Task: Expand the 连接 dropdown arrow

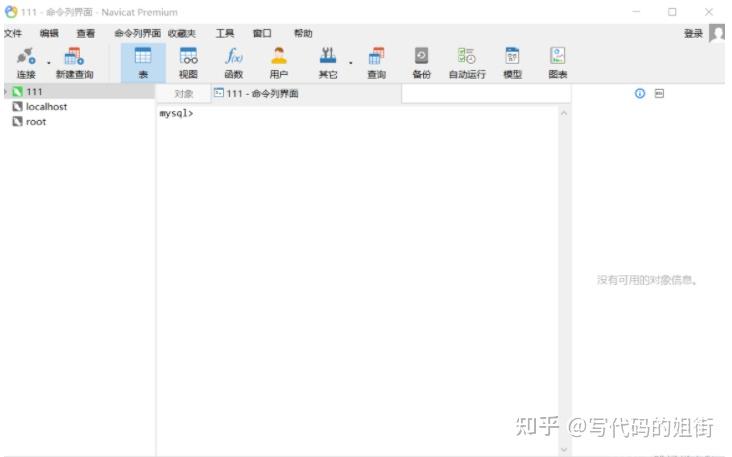Action: tap(49, 63)
